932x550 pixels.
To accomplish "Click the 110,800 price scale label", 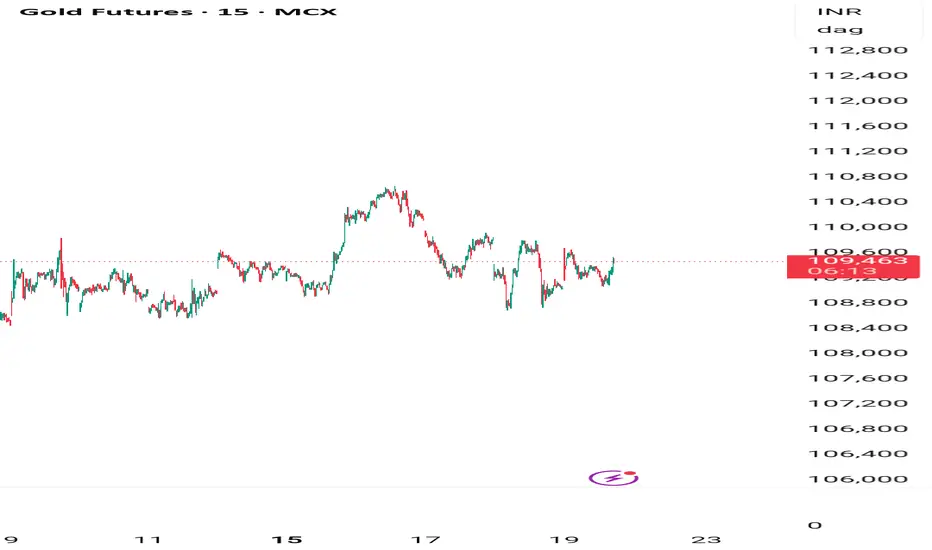I will click(861, 176).
